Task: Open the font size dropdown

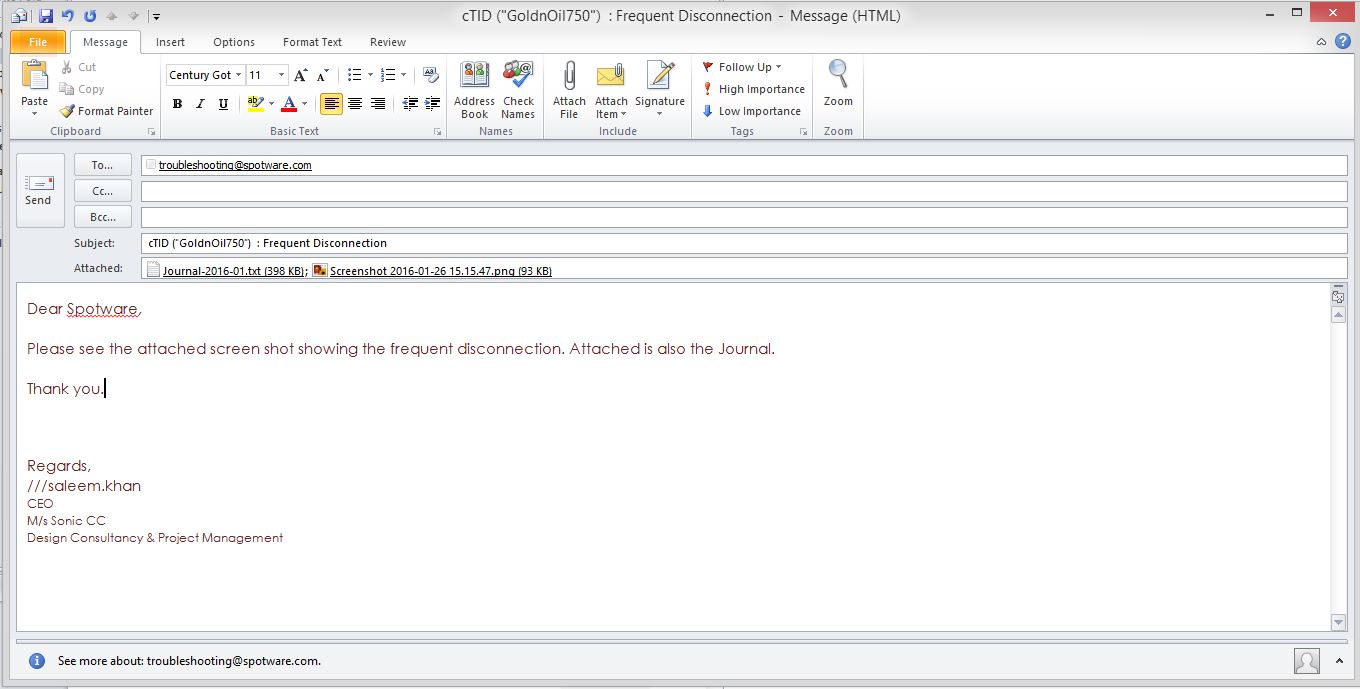Action: (282, 75)
